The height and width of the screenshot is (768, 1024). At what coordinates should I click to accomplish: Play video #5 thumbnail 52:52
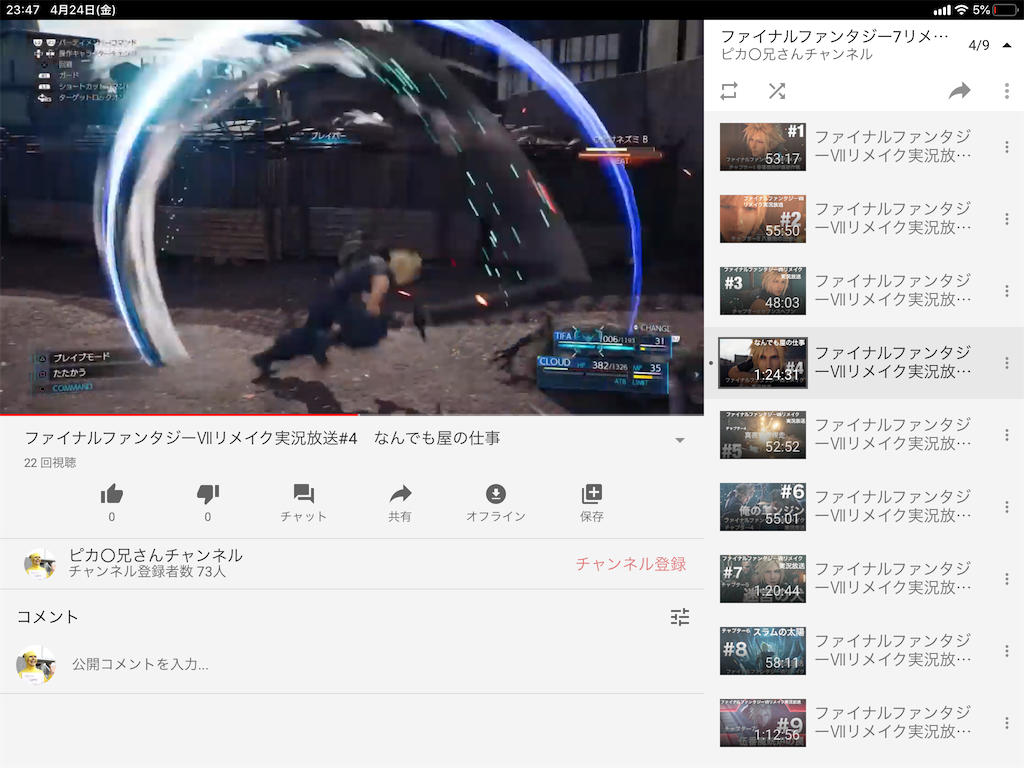pyautogui.click(x=763, y=435)
